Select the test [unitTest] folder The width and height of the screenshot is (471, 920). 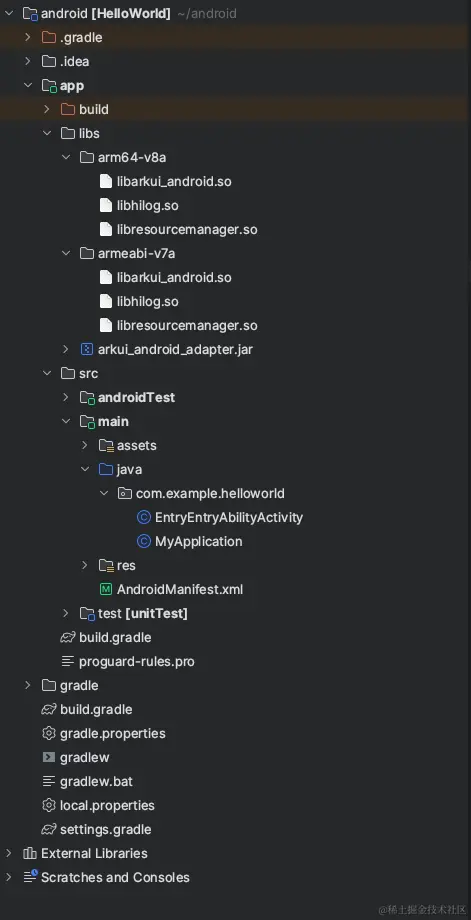(134, 613)
